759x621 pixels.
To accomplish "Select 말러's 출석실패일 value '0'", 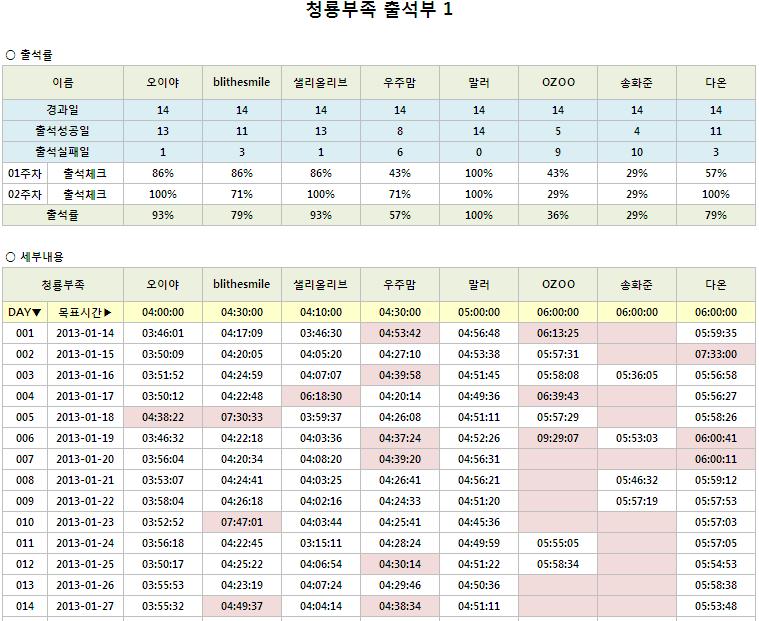I will point(479,152).
